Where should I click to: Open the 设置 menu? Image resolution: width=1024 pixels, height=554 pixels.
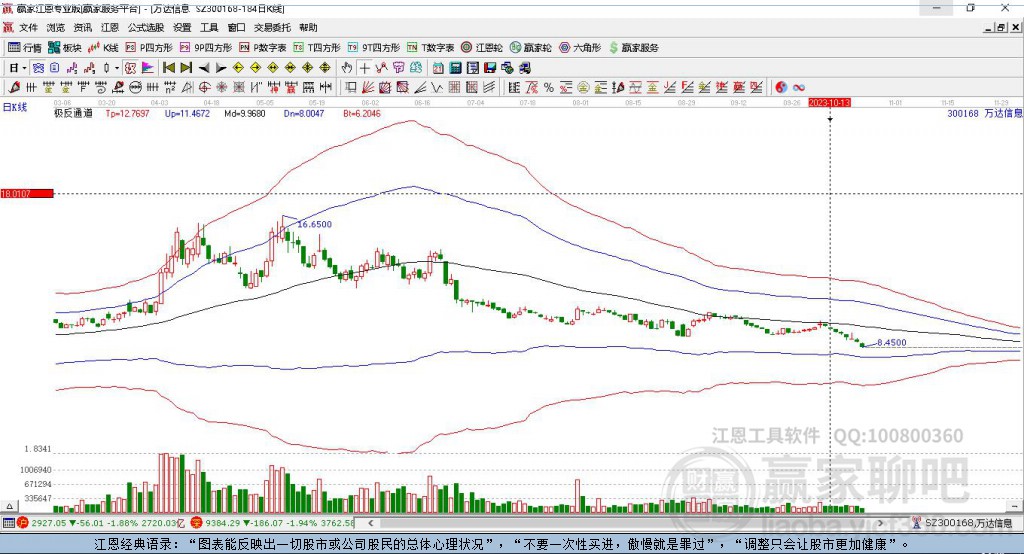(x=182, y=27)
